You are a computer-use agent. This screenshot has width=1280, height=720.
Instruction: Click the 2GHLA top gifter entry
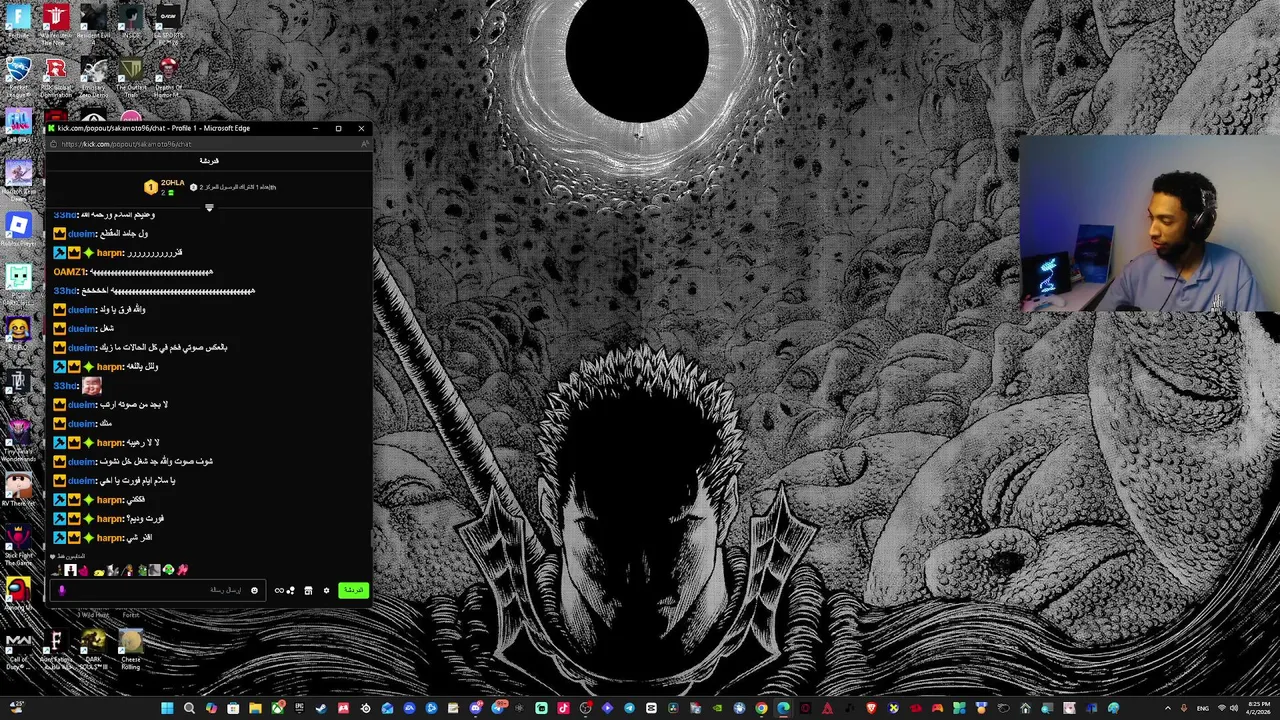pos(164,186)
